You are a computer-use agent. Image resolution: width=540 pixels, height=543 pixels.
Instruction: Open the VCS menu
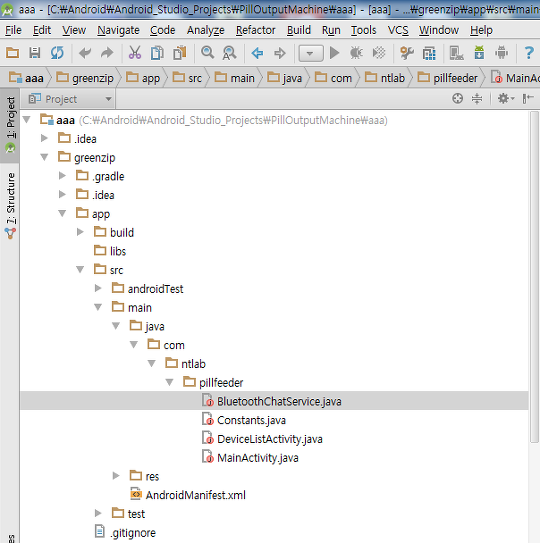point(398,30)
